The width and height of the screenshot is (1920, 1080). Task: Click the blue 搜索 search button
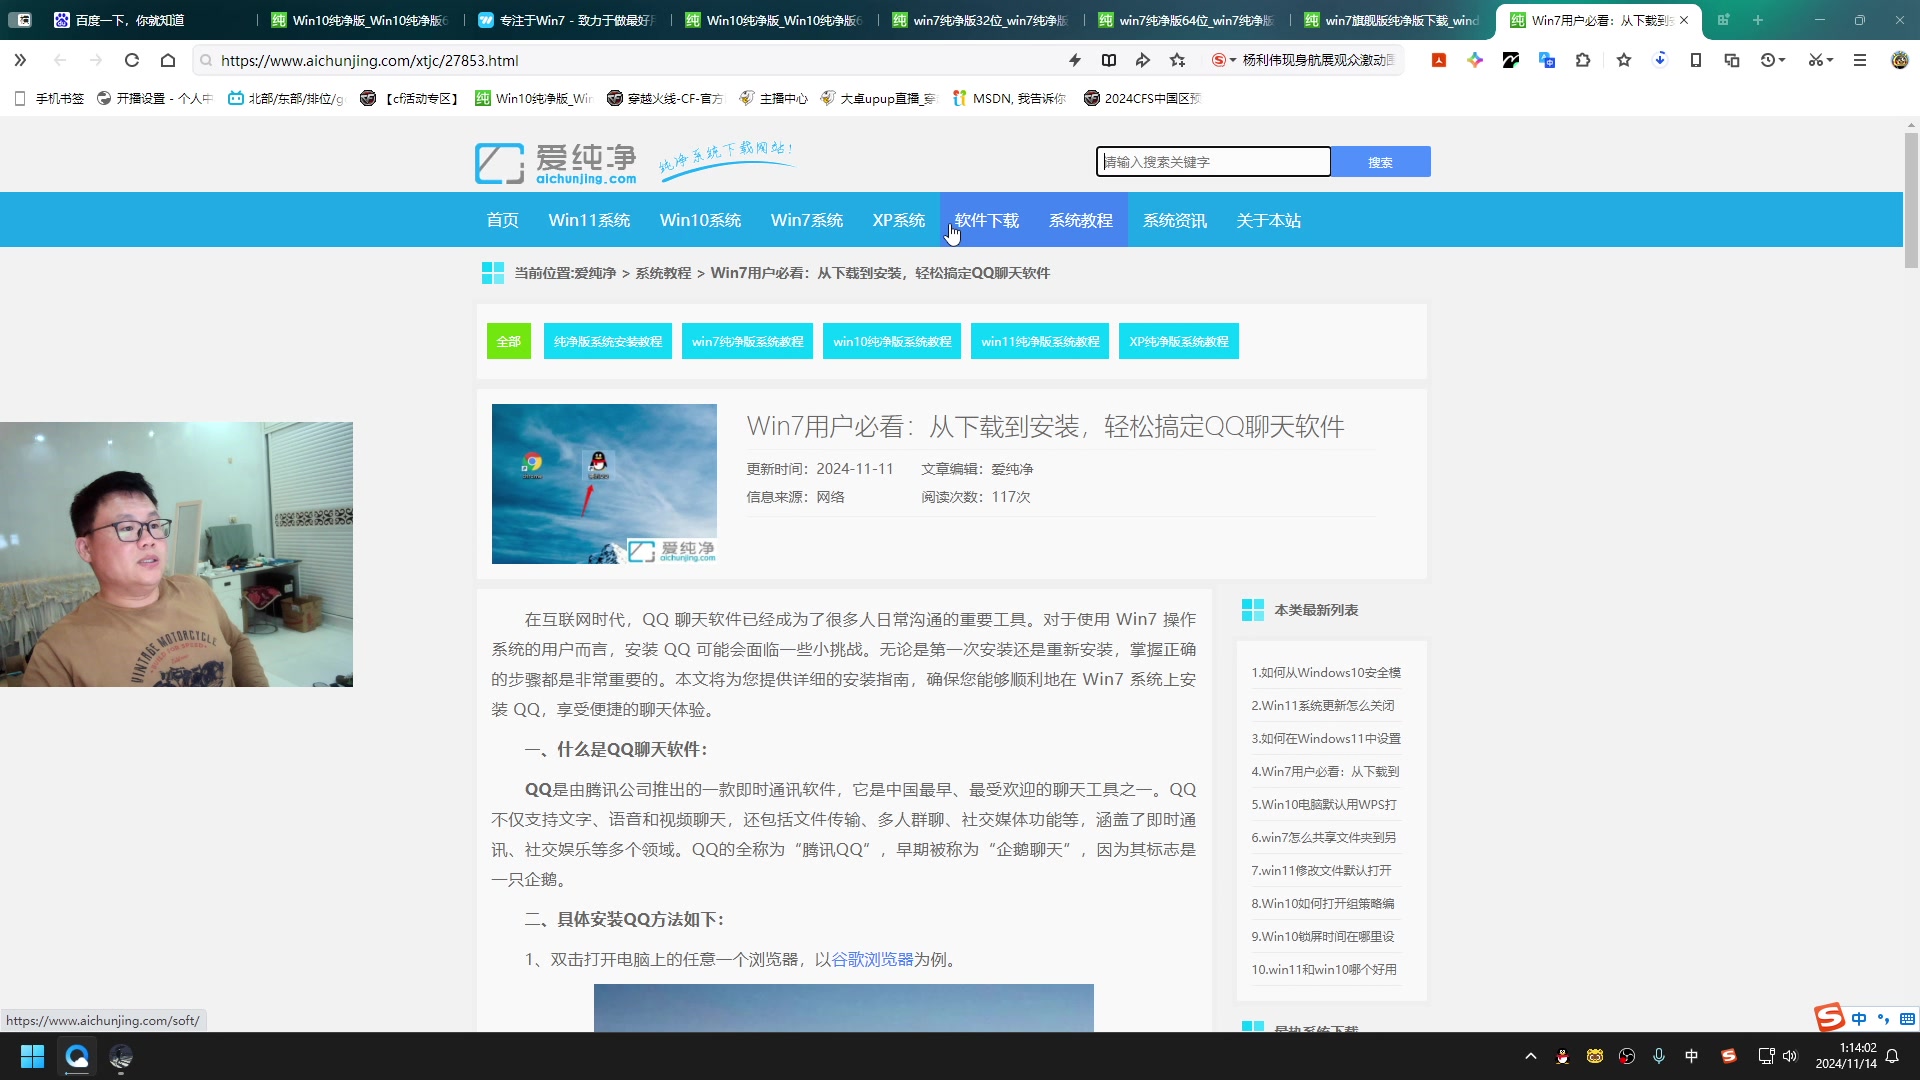click(x=1381, y=162)
